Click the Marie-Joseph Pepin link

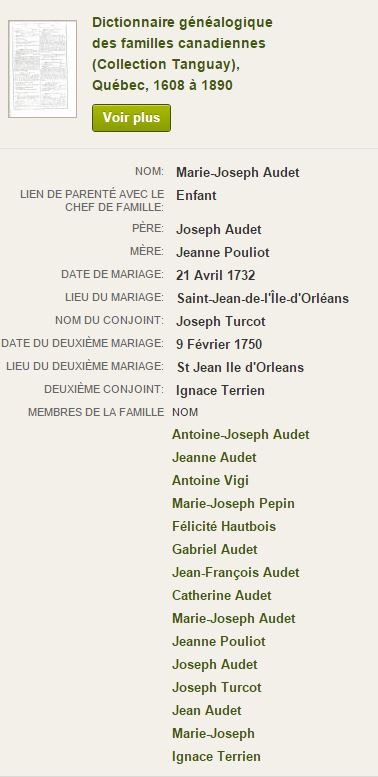(233, 503)
